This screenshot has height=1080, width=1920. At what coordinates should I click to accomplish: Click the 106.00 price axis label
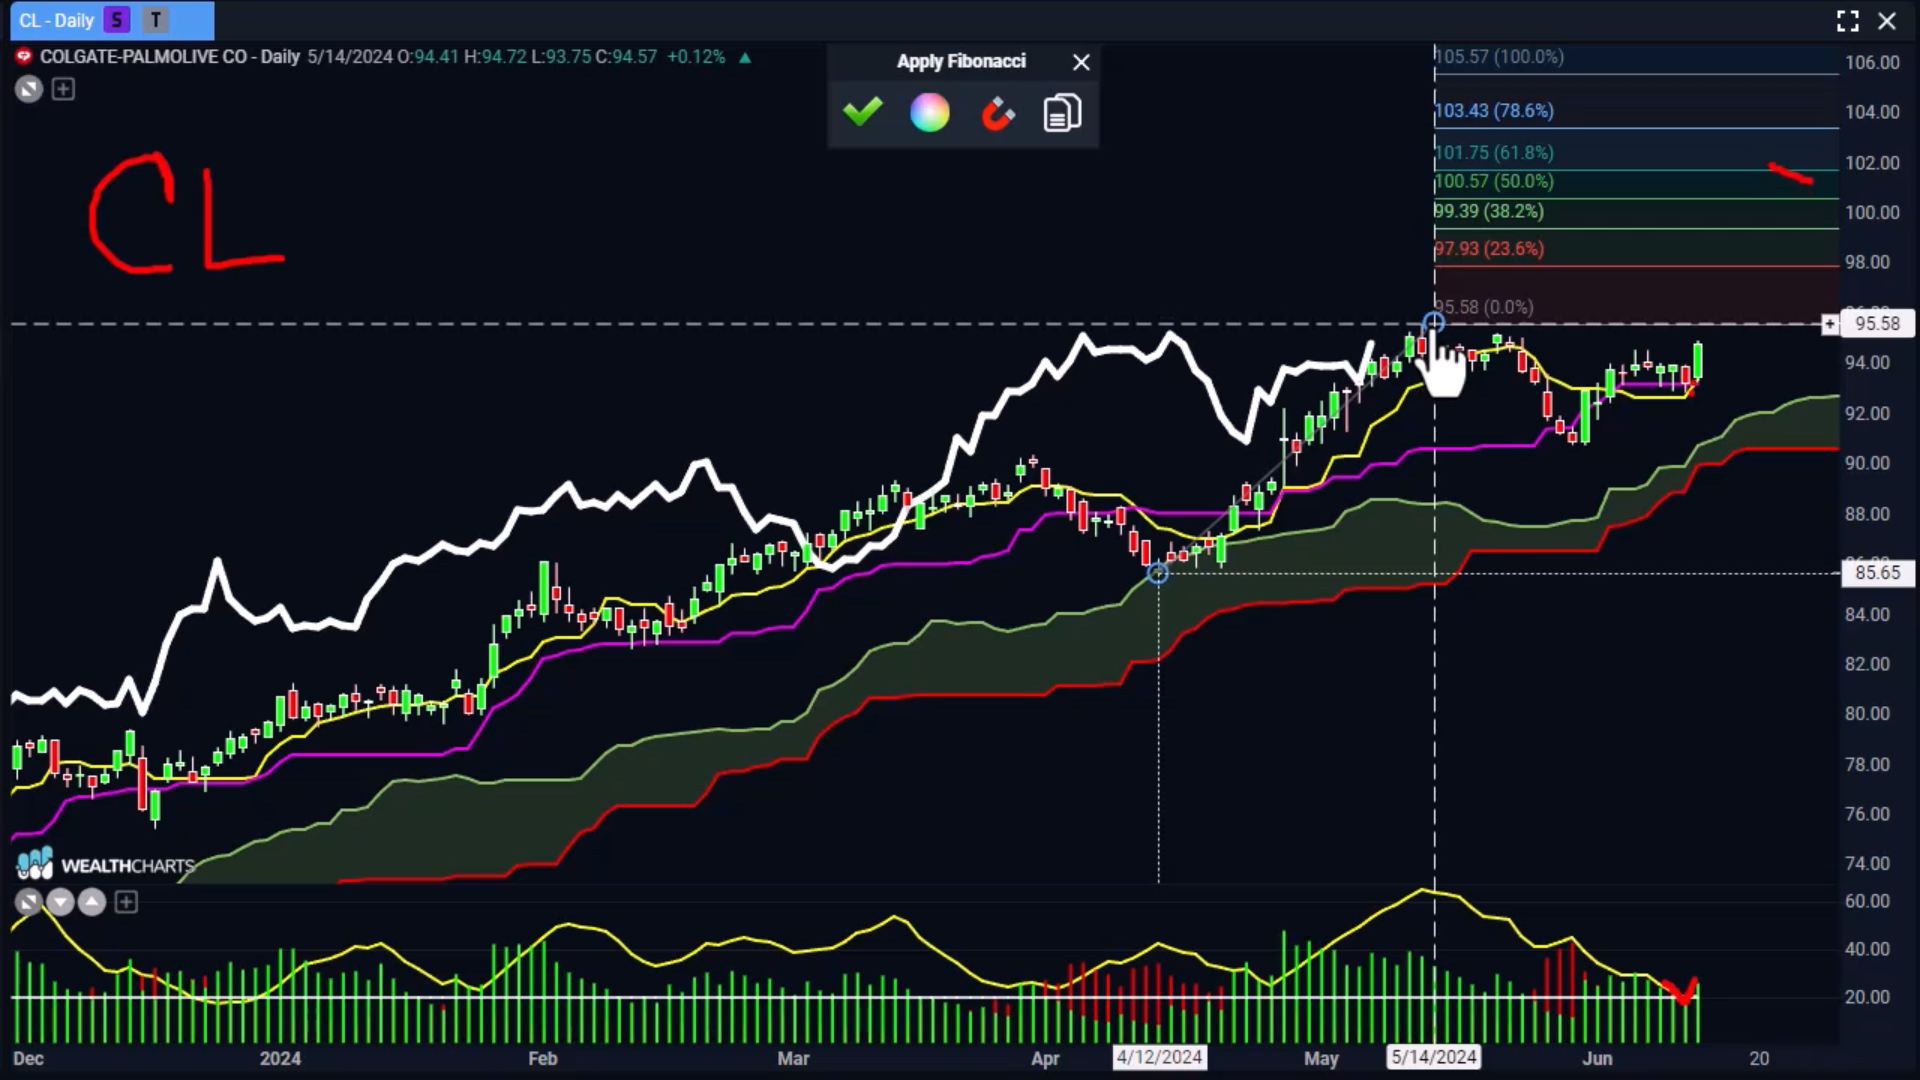coord(1872,62)
